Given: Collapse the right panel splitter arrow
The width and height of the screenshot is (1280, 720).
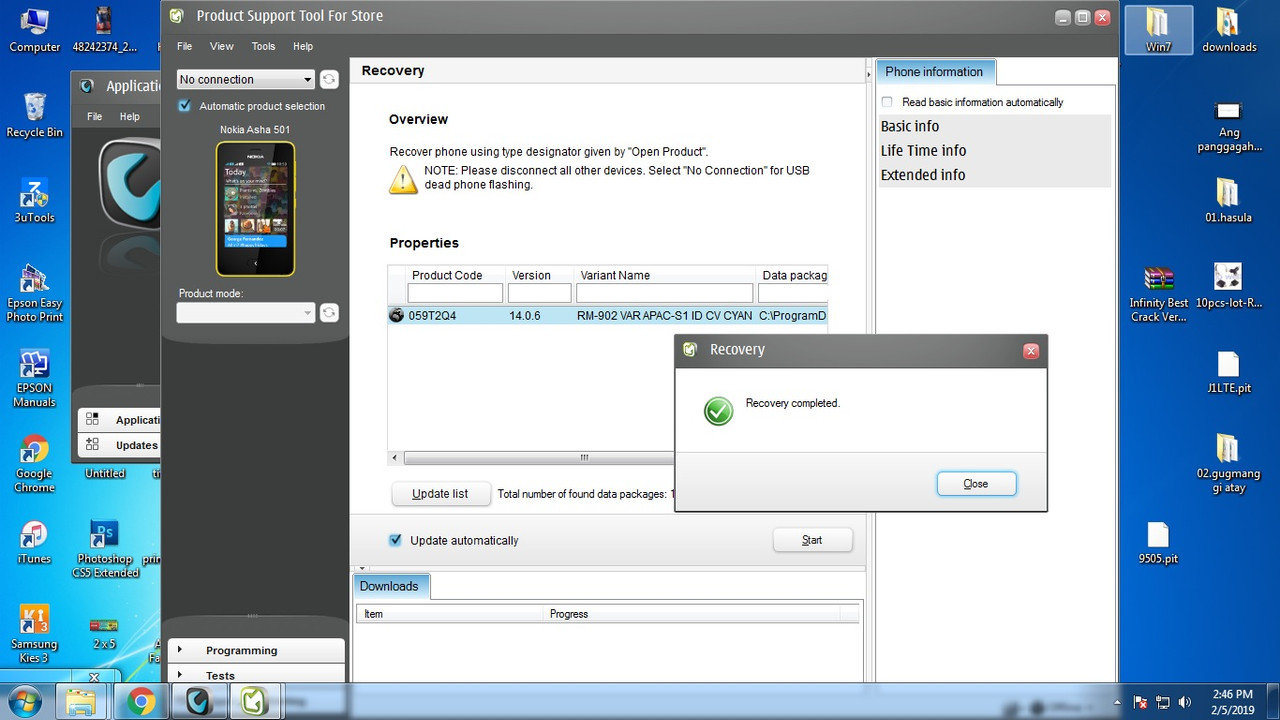Looking at the screenshot, I should [x=868, y=75].
